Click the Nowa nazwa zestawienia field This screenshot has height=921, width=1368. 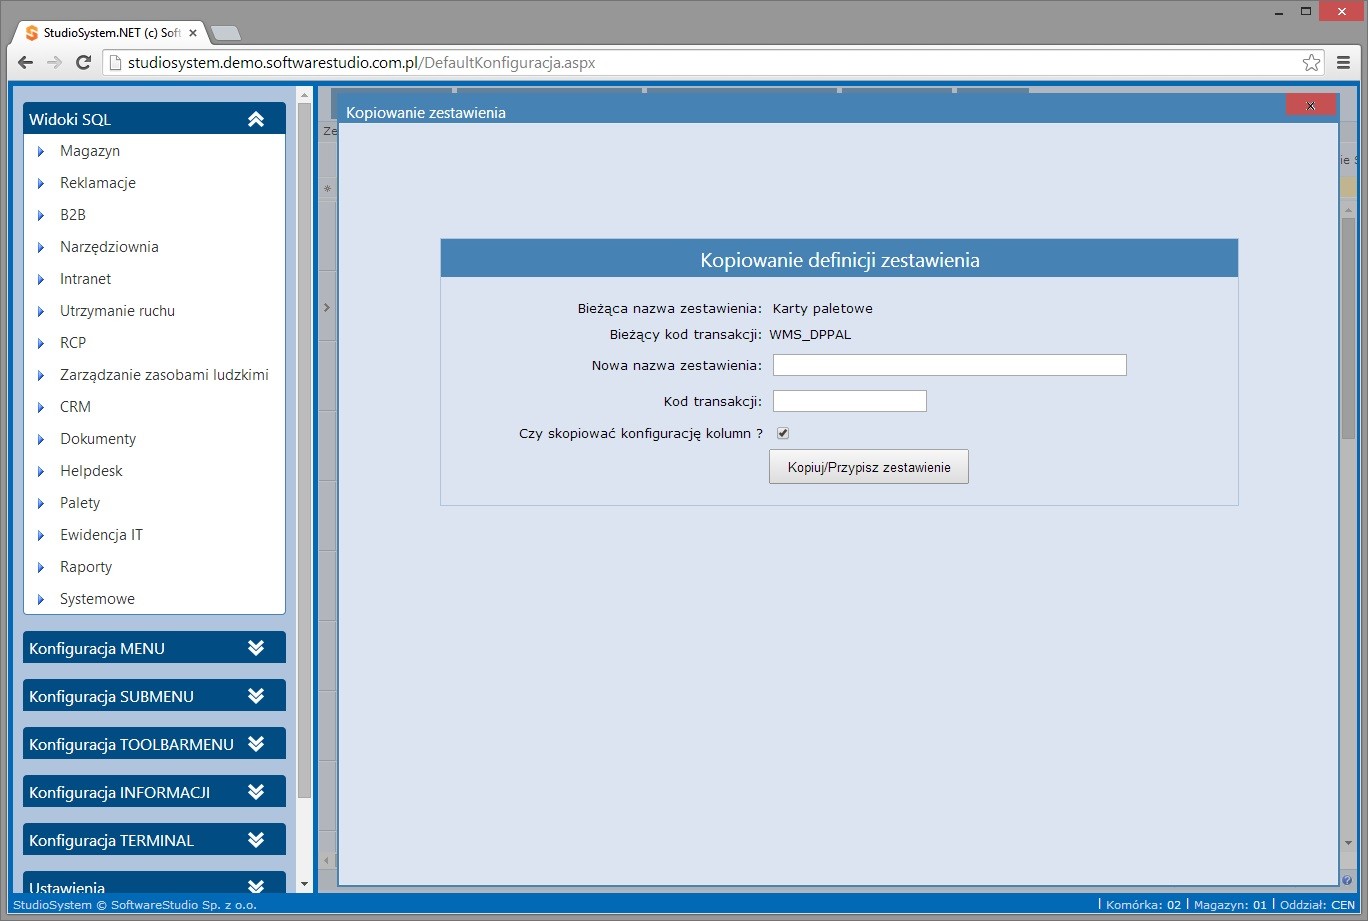coord(950,365)
